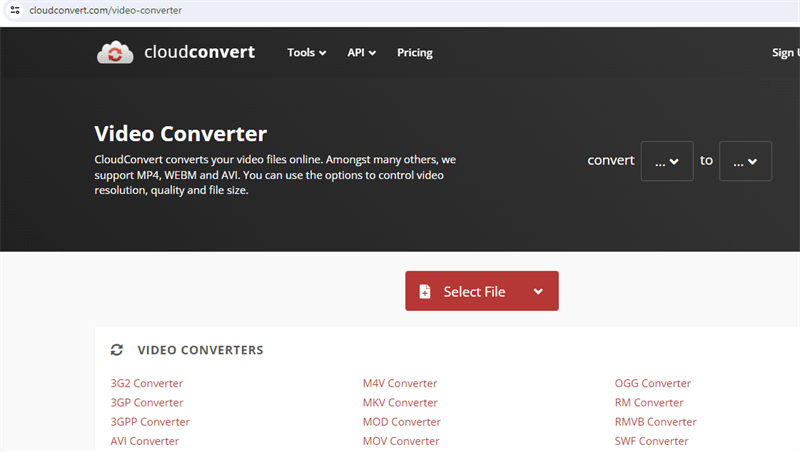Click the Video Converter heading
Image resolution: width=800 pixels, height=452 pixels.
[181, 134]
